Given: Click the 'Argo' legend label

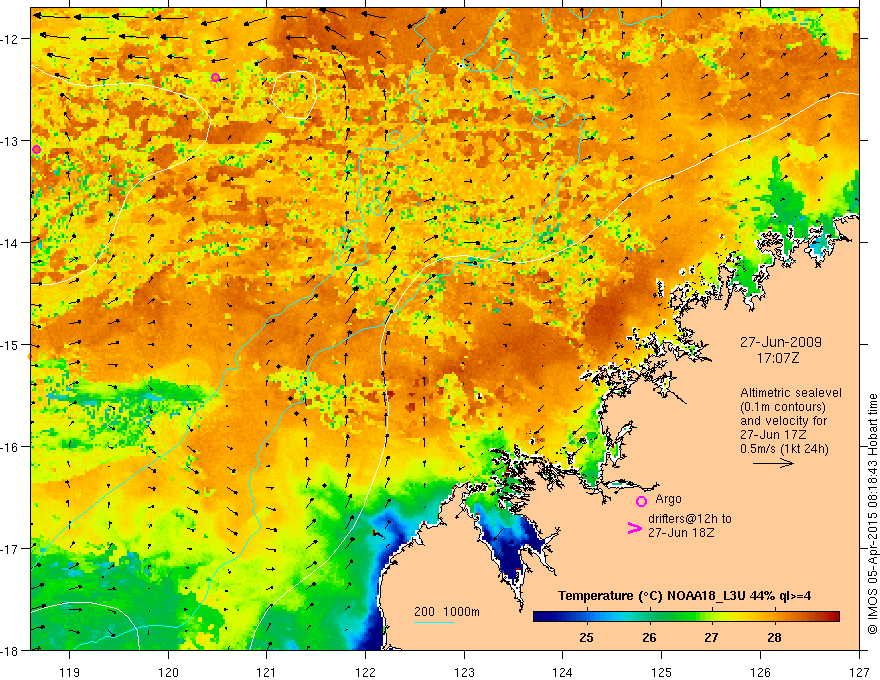Looking at the screenshot, I should coord(668,499).
